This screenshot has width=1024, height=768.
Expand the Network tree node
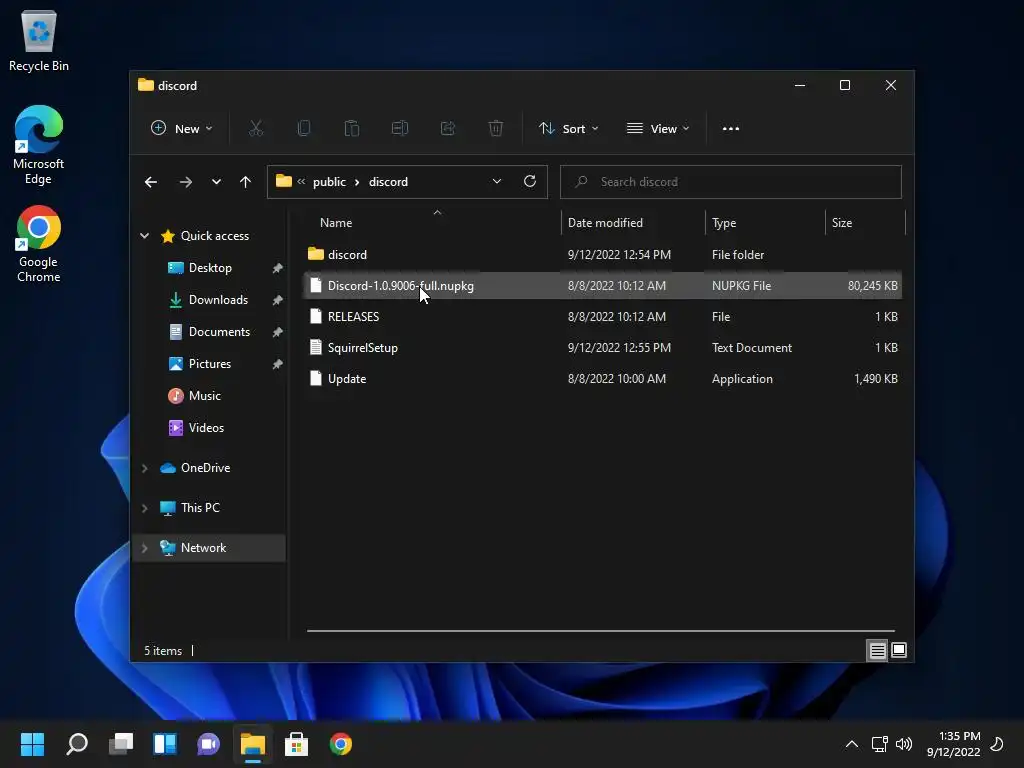click(144, 548)
